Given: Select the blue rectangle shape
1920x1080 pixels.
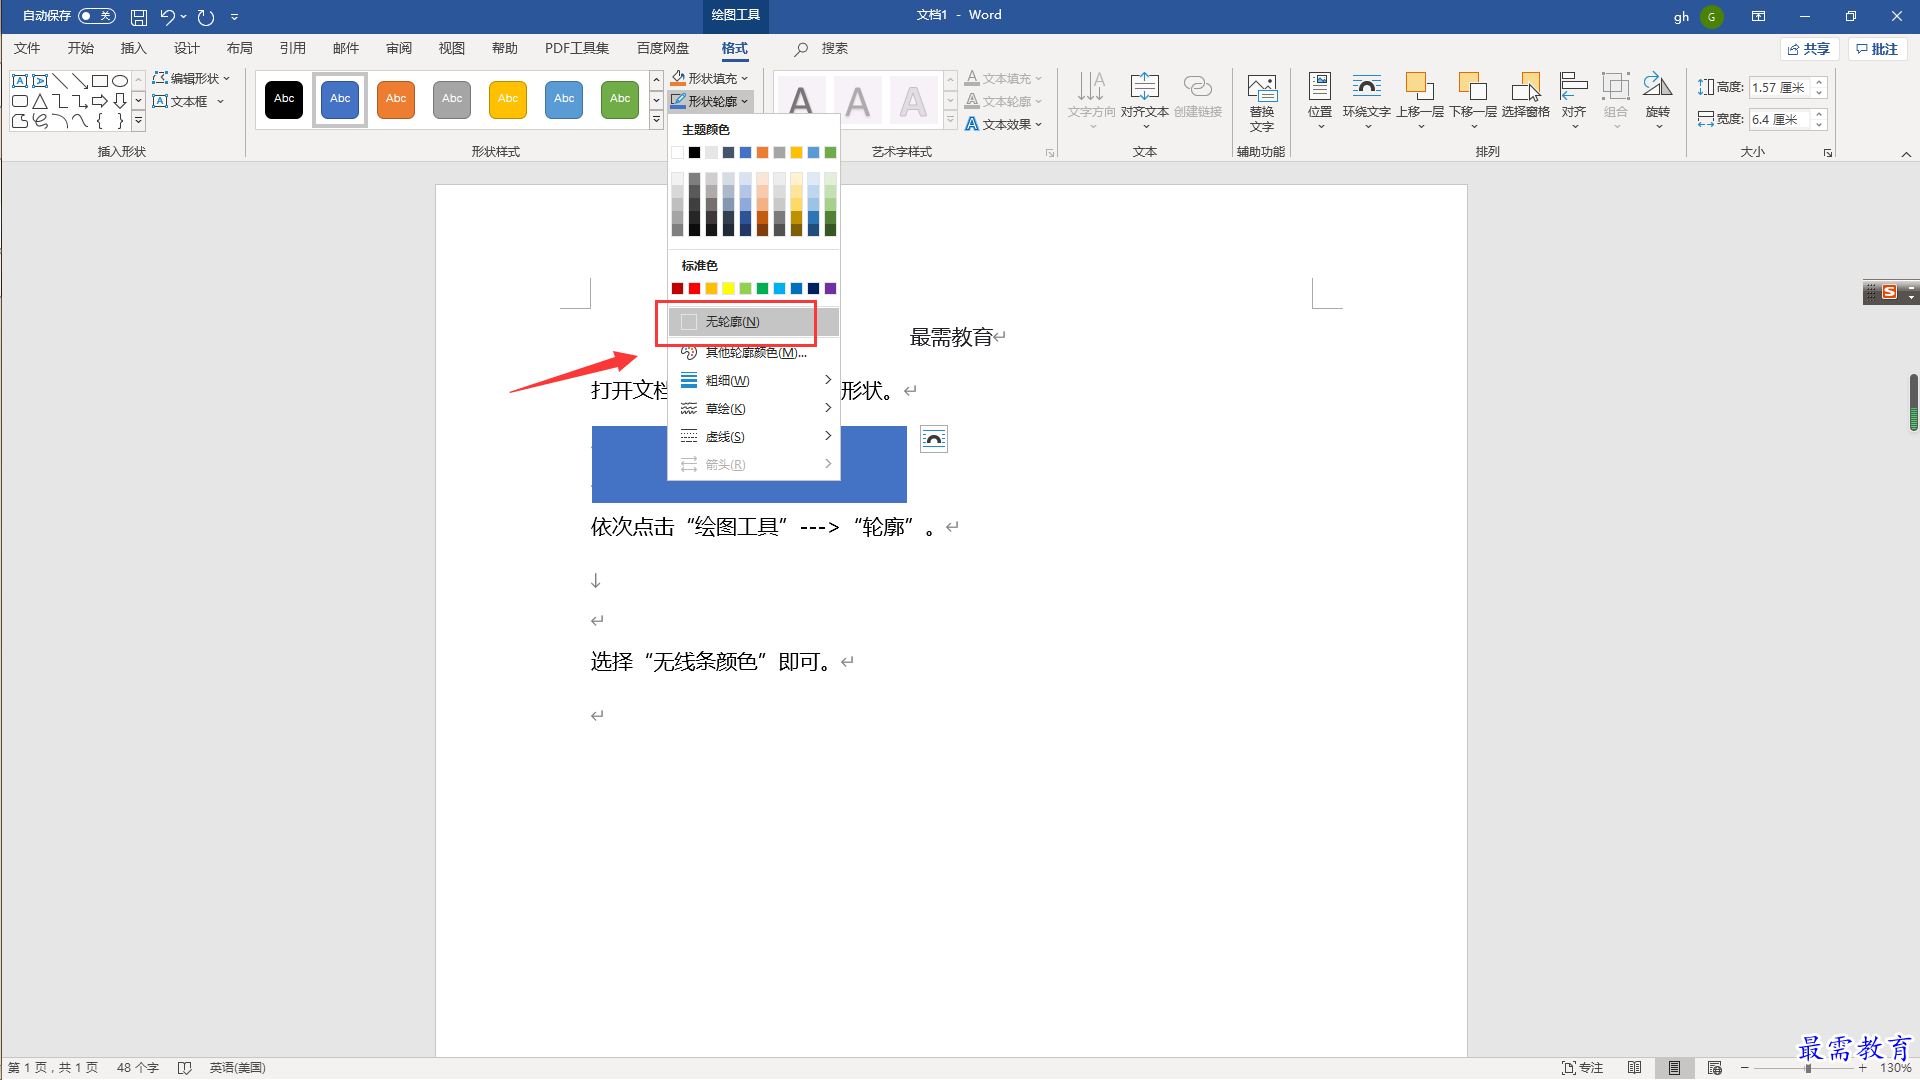Looking at the screenshot, I should 749,465.
